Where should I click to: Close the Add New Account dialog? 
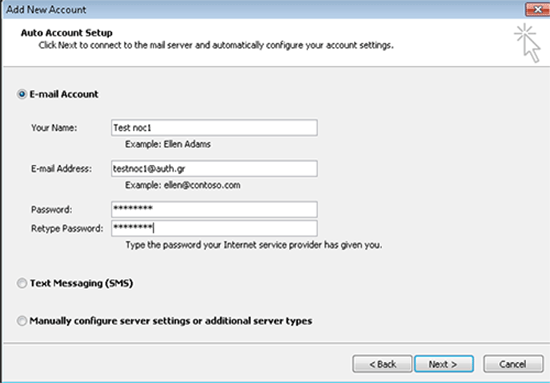tap(537, 9)
